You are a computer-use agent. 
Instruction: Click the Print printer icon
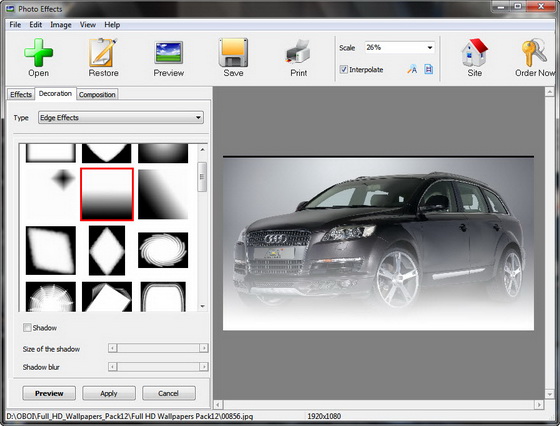tap(298, 52)
